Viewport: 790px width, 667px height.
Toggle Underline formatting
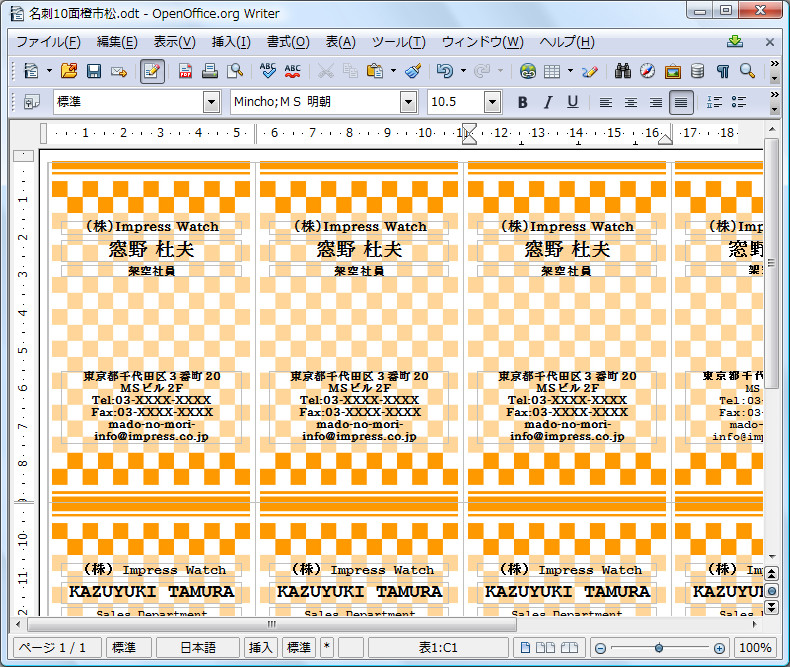[x=572, y=102]
